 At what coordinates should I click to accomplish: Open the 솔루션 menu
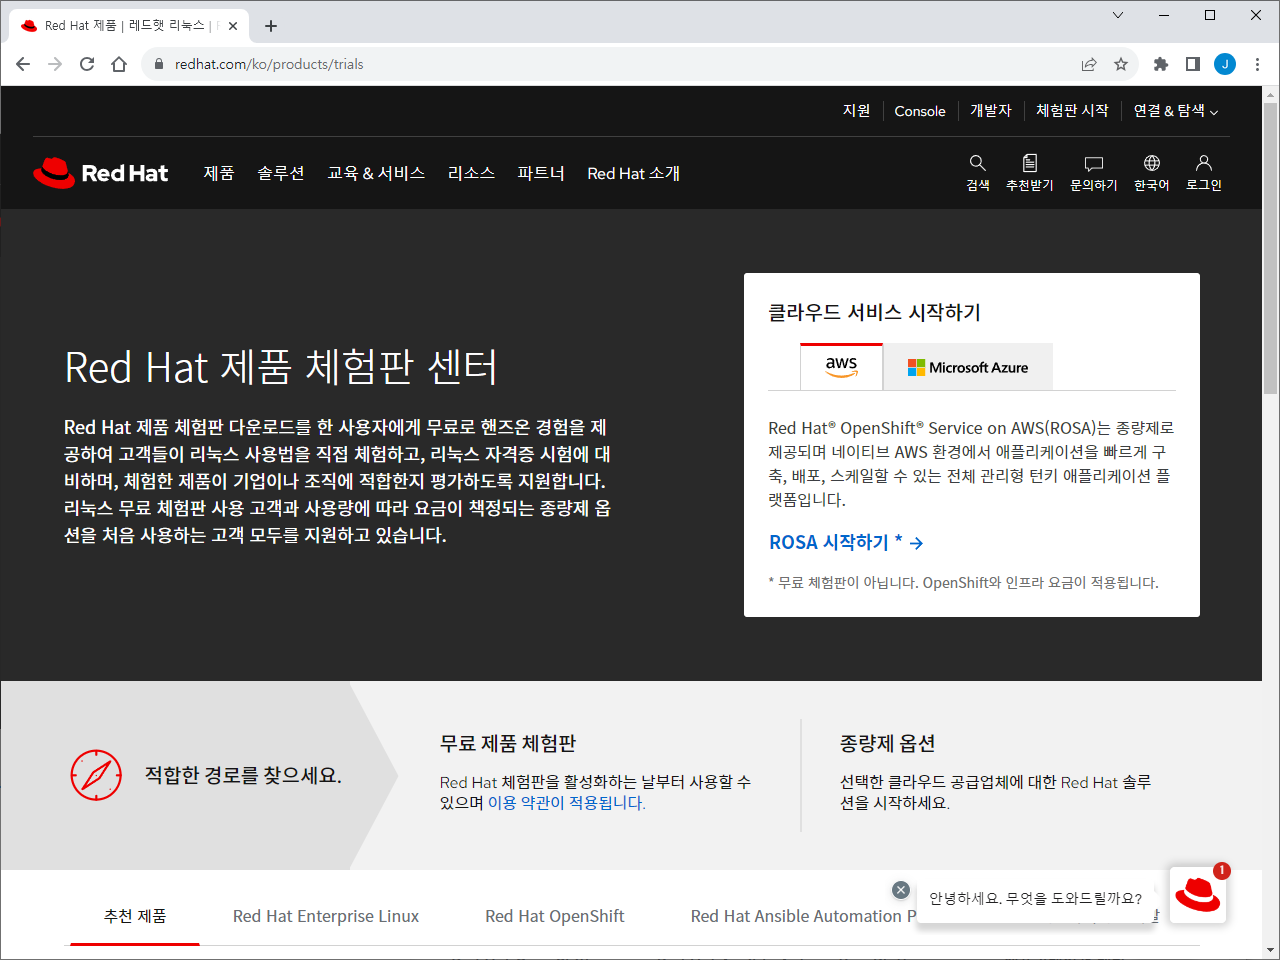[x=281, y=173]
